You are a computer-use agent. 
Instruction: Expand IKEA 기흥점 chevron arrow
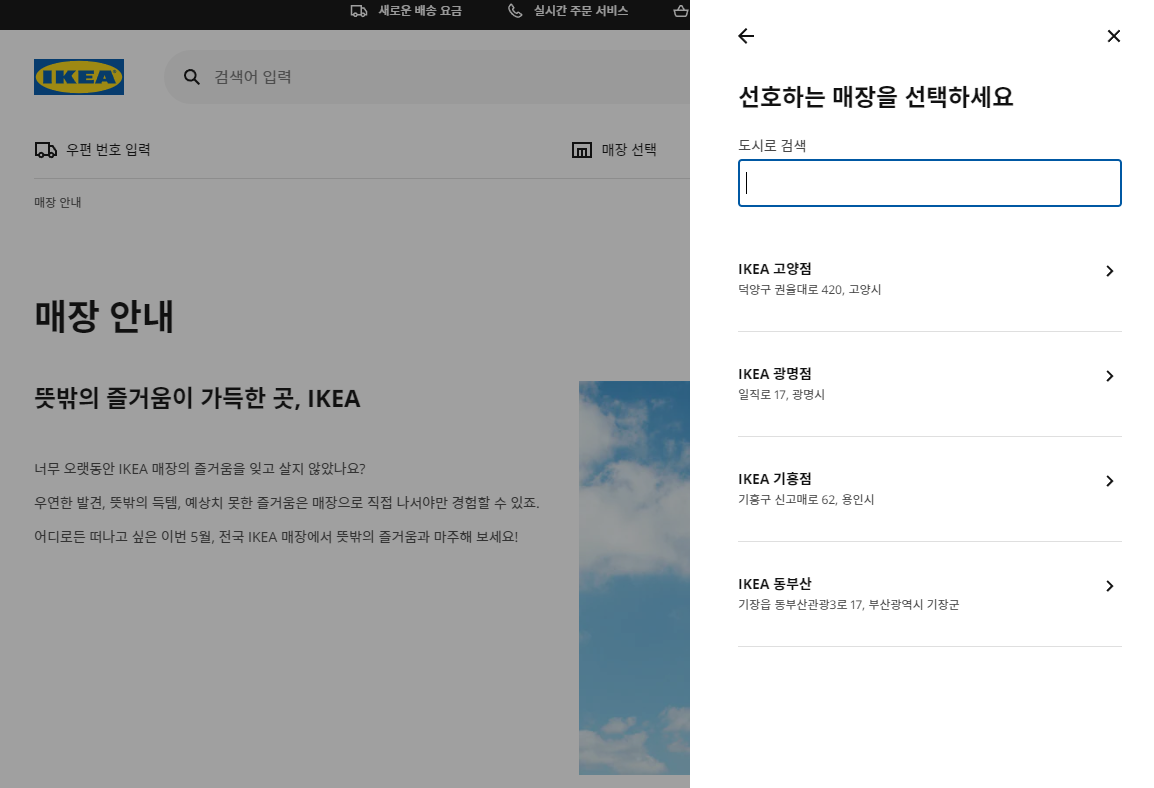[x=1110, y=481]
